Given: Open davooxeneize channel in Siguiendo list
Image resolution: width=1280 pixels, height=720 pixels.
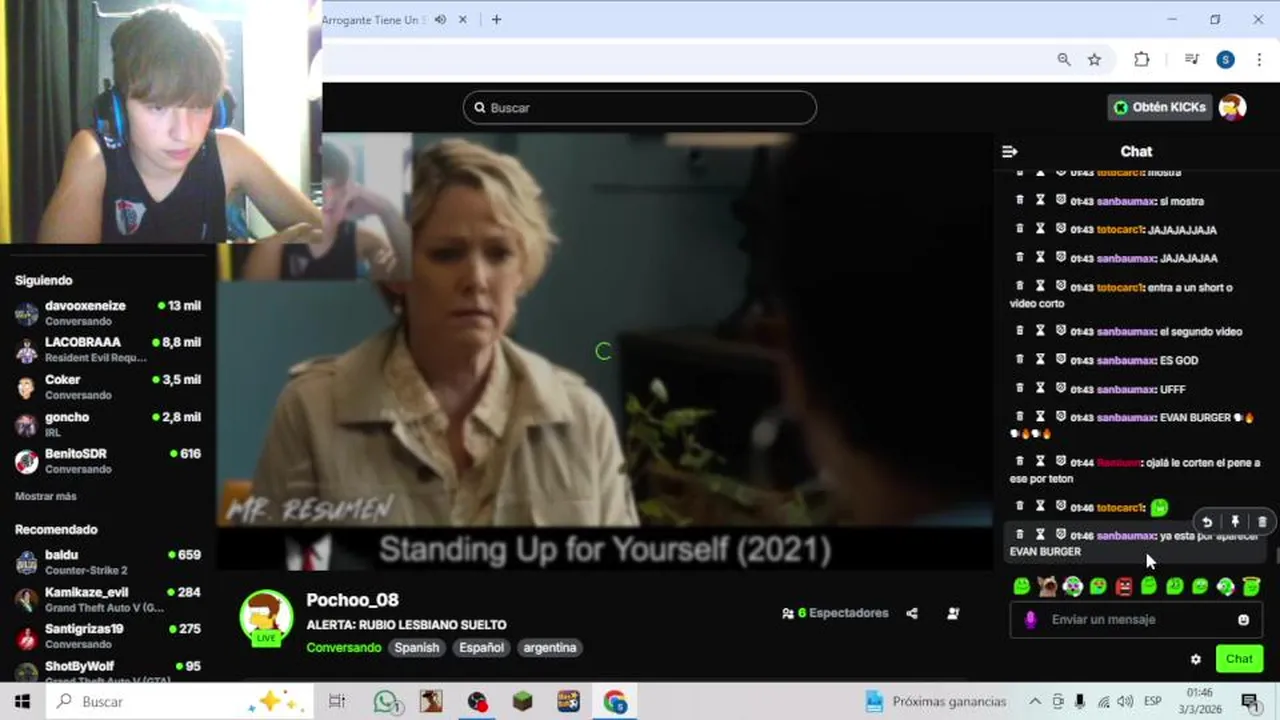Looking at the screenshot, I should [108, 313].
